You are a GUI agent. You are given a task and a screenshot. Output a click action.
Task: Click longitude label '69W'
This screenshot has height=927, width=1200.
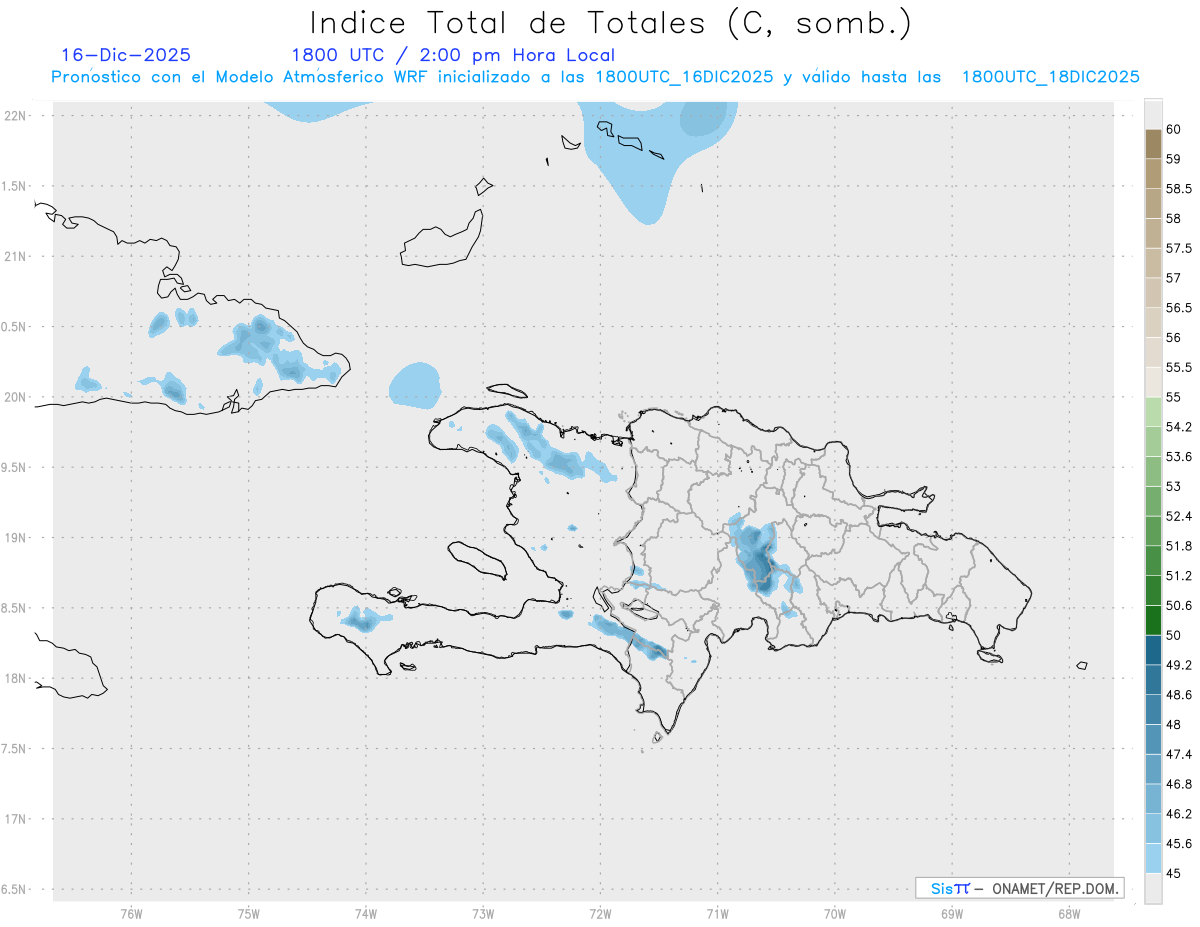952,913
